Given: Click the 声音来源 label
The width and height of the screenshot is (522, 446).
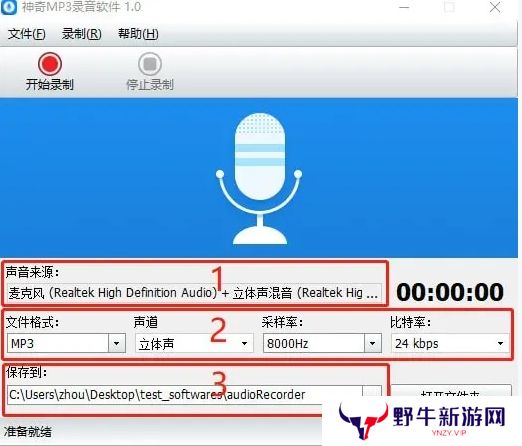Looking at the screenshot, I should click(x=32, y=272).
